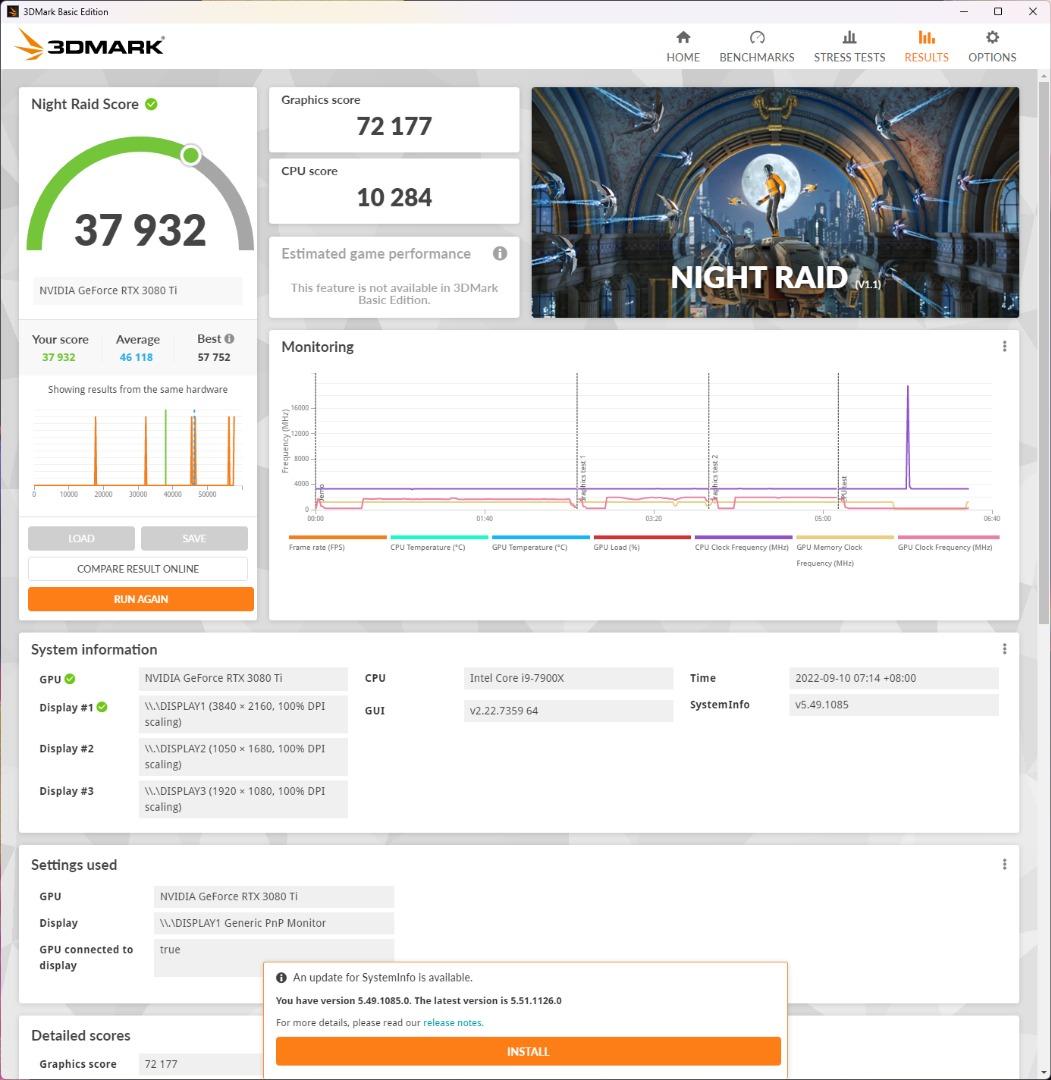Install the SystemInfo update
Image resolution: width=1051 pixels, height=1080 pixels.
(x=528, y=1051)
